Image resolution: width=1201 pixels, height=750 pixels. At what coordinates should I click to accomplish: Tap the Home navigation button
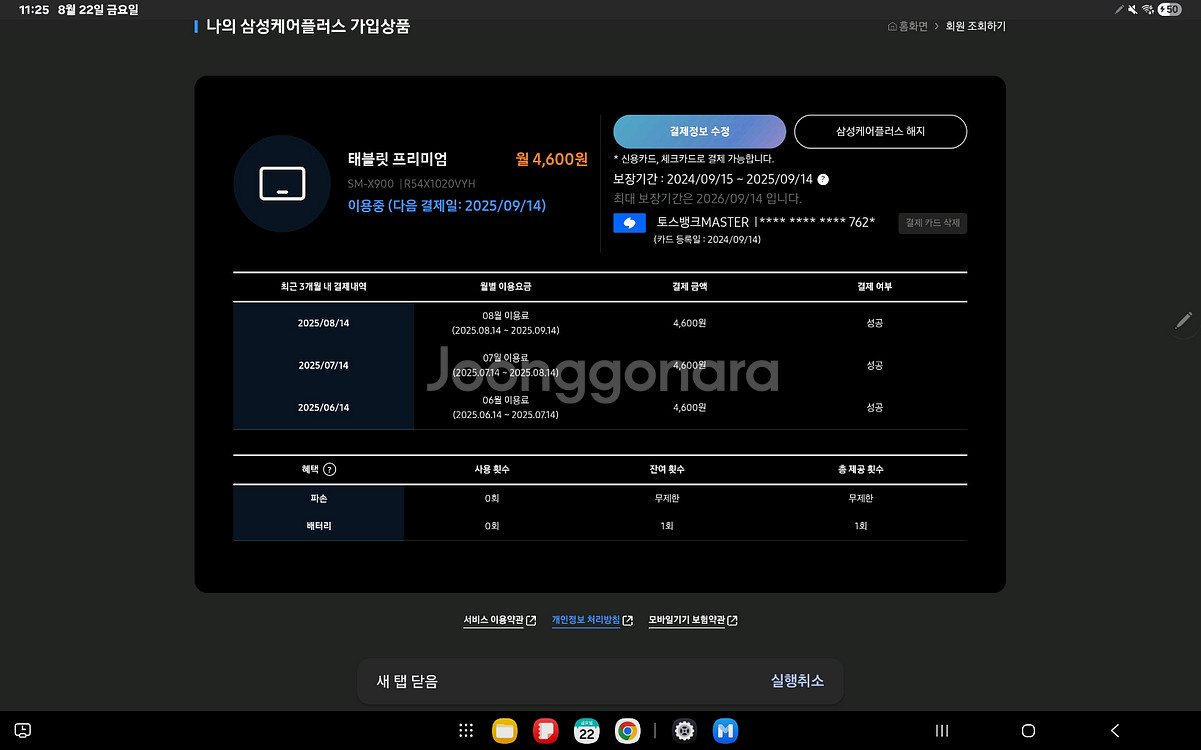pyautogui.click(x=1028, y=731)
